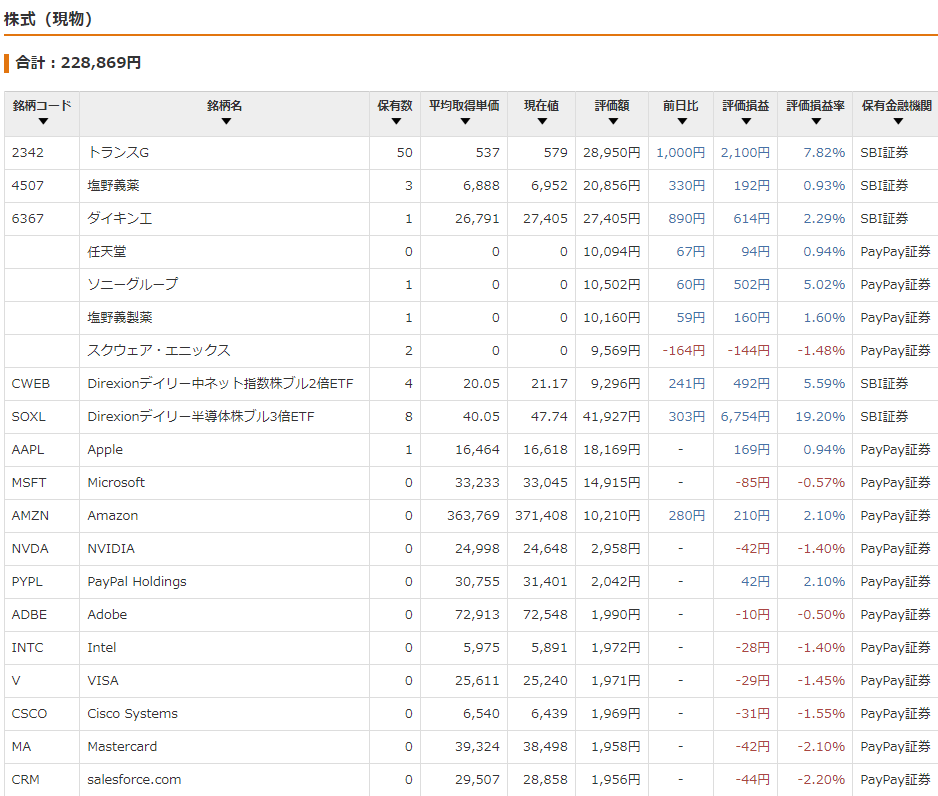Sort by 銘柄名 column arrow
938x796 pixels.
(x=226, y=121)
